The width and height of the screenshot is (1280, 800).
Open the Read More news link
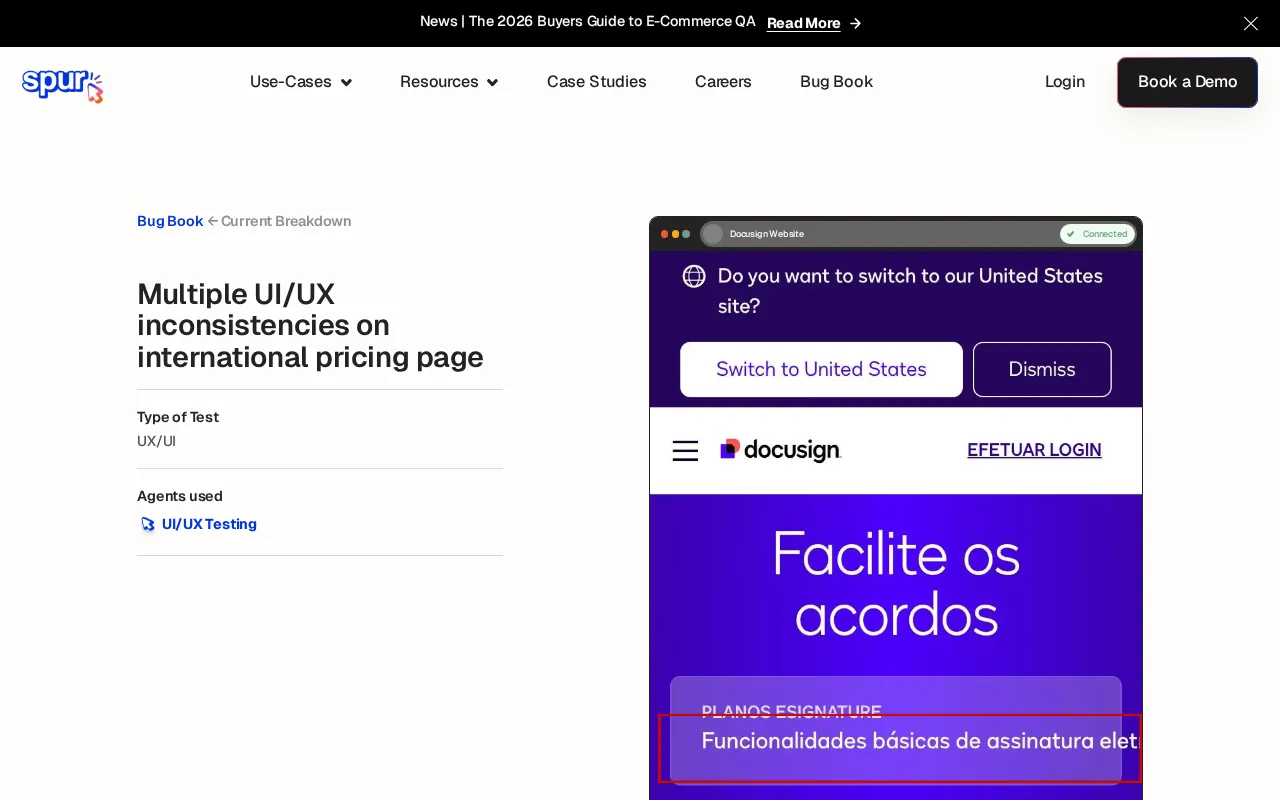[x=803, y=23]
